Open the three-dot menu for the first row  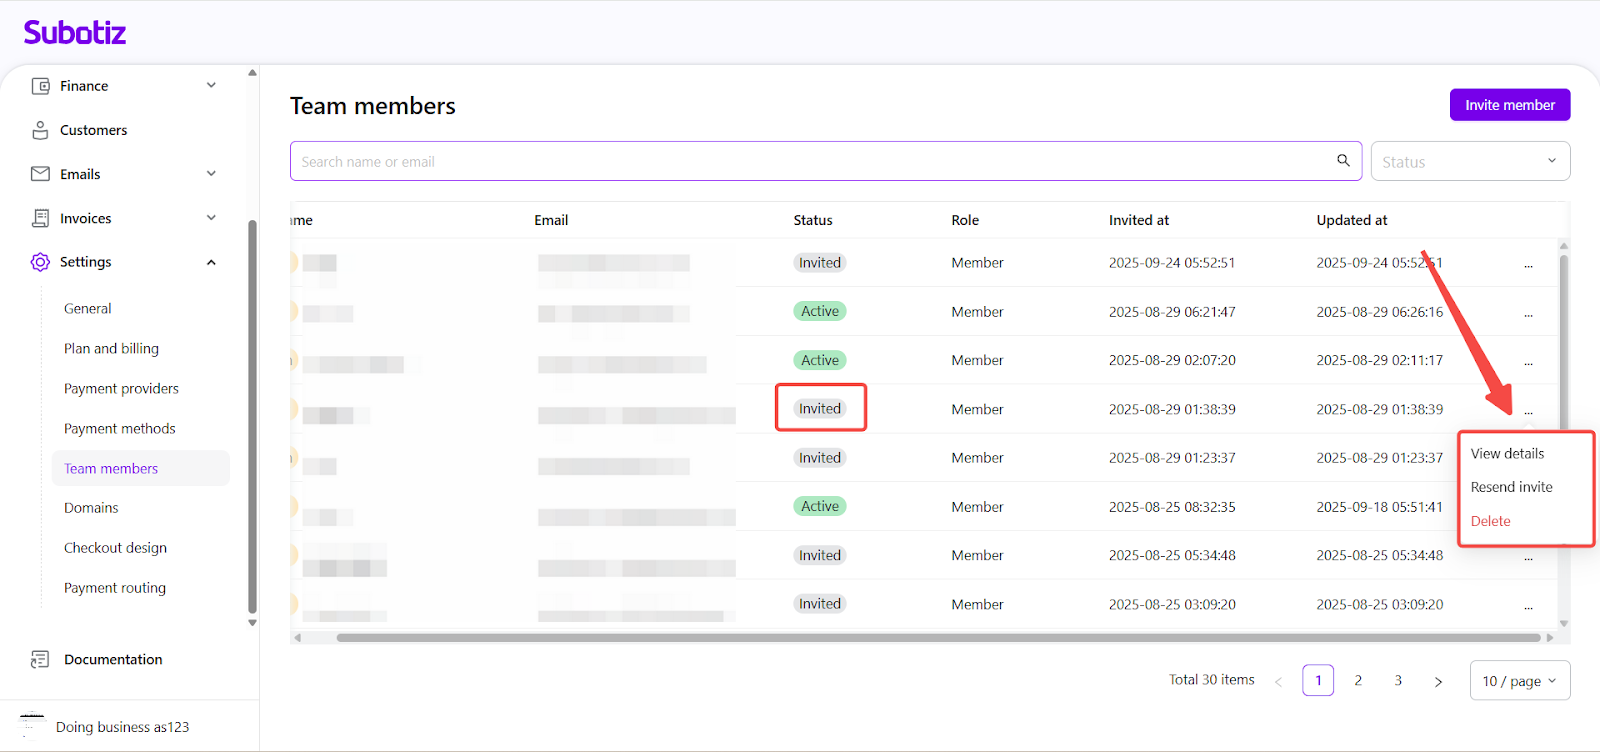tap(1528, 265)
